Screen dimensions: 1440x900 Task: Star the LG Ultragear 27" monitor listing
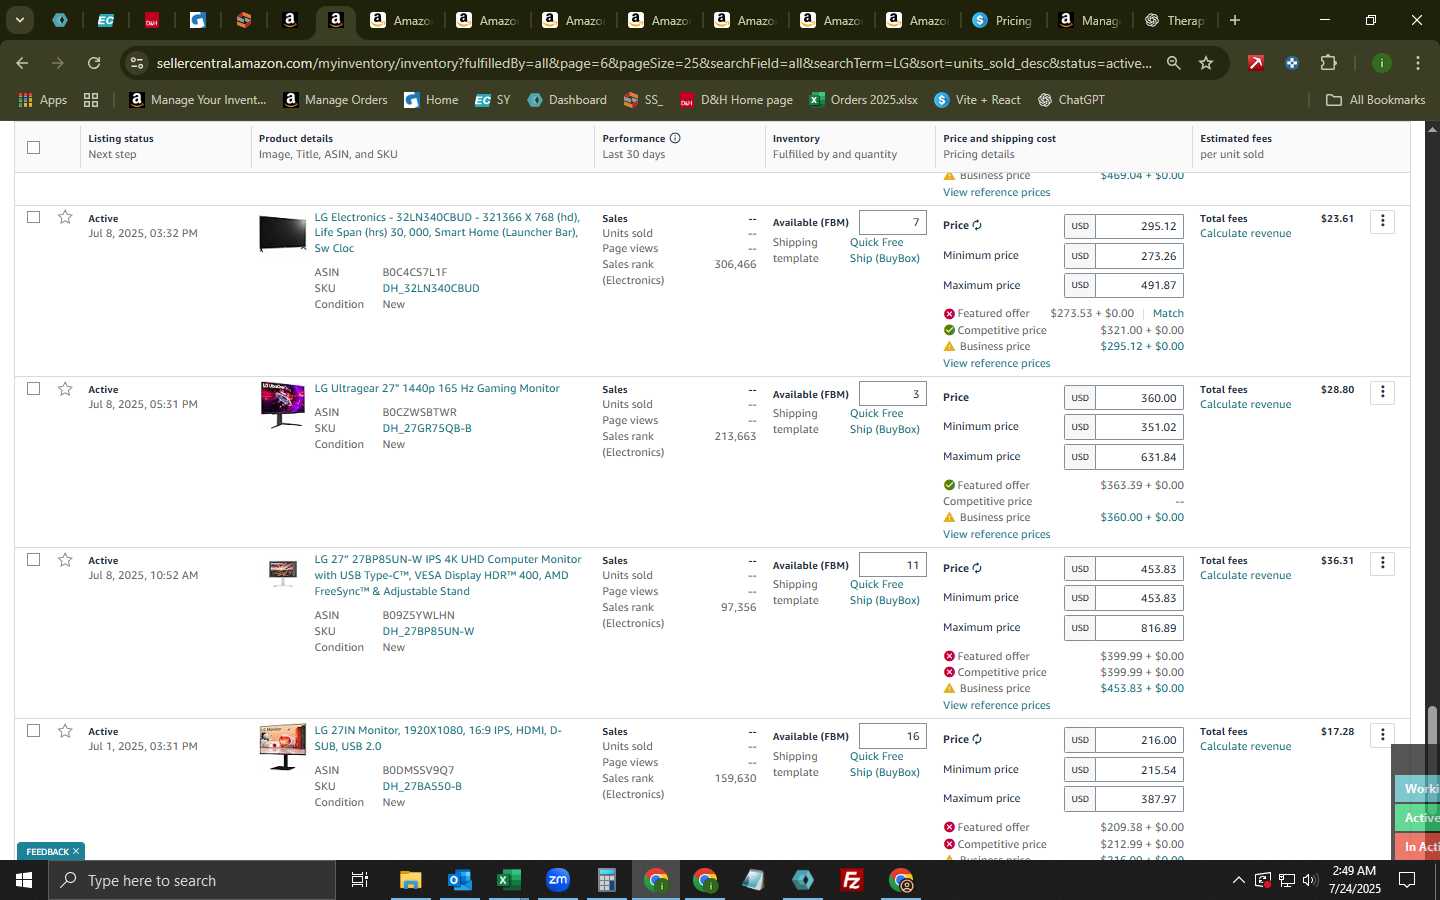click(x=65, y=388)
